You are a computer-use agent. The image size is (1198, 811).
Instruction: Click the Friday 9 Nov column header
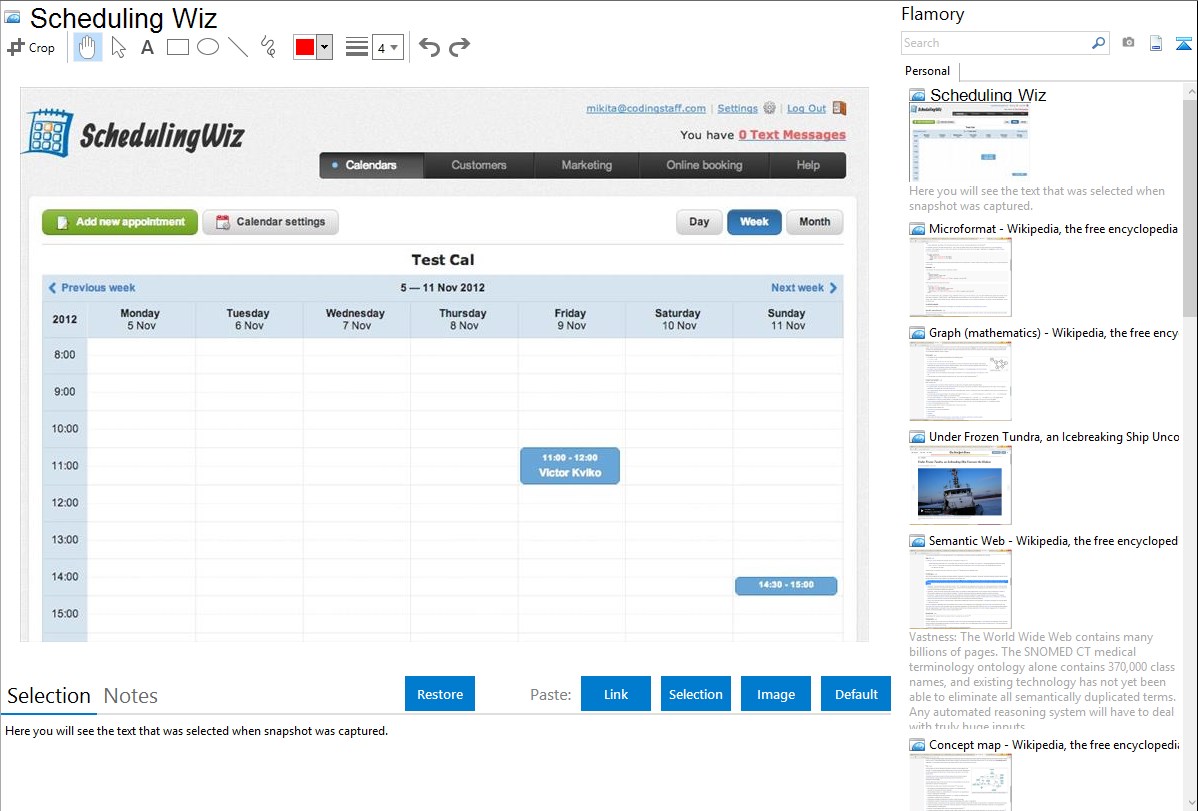[571, 320]
